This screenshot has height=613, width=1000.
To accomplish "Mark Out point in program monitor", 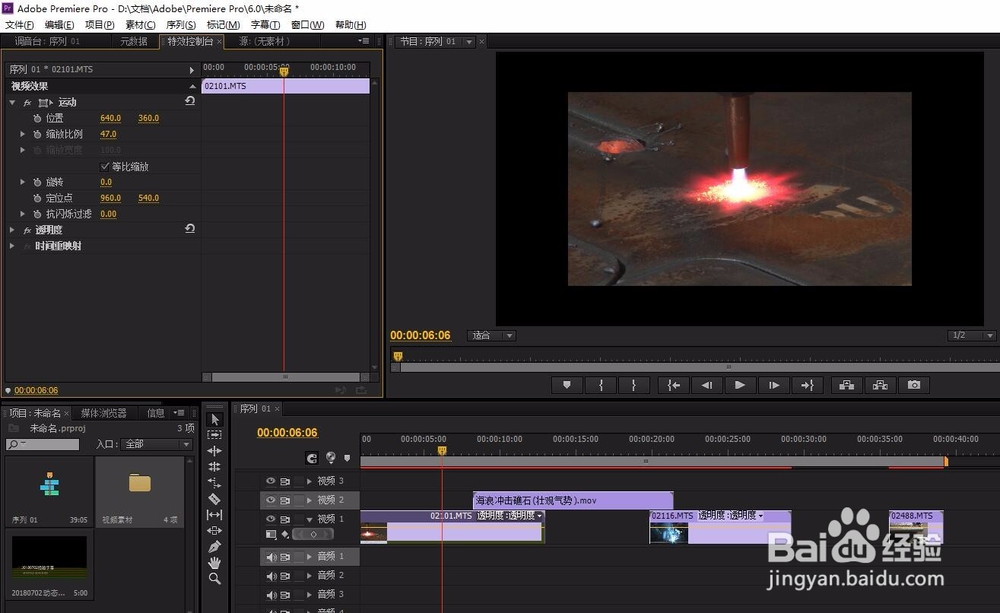I will 634,385.
